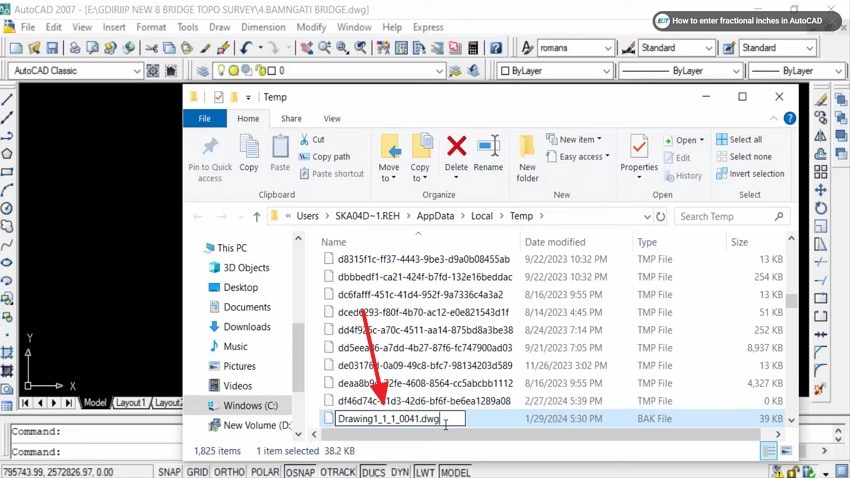Toggle POLAR tracking in status bar
Screen dimensions: 850x478
click(265, 472)
